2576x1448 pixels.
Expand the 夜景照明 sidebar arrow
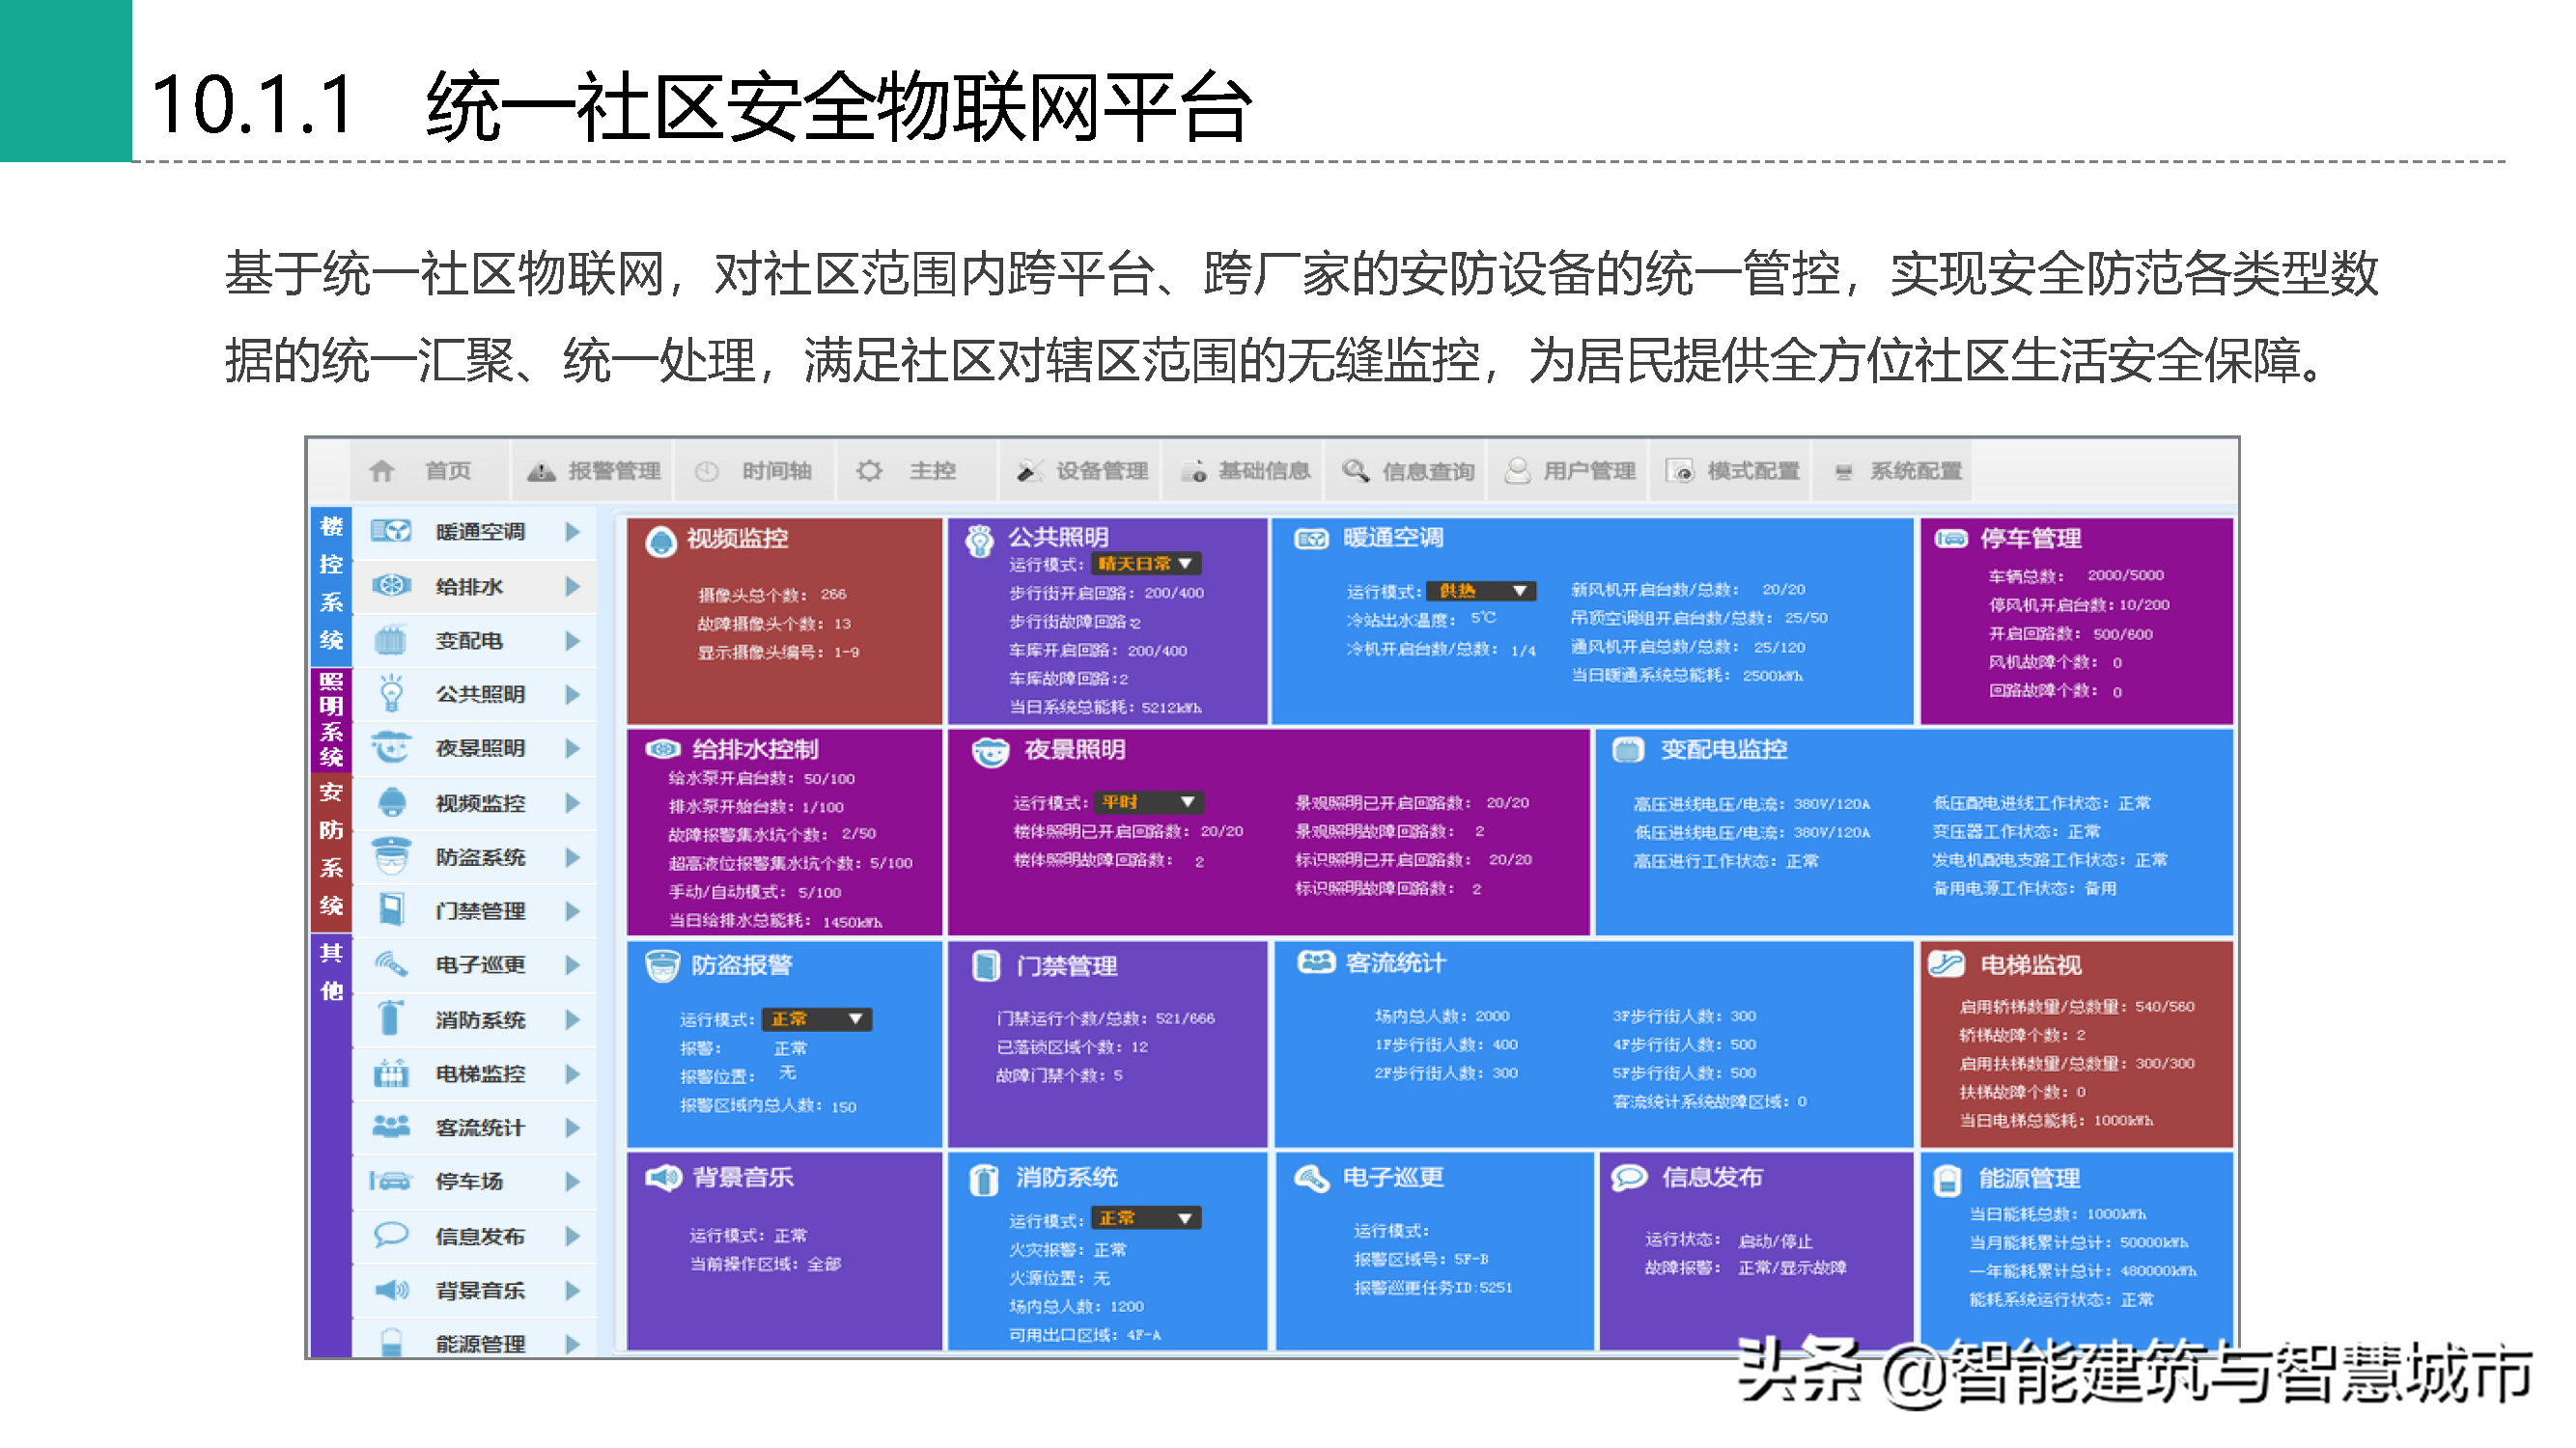click(x=572, y=748)
